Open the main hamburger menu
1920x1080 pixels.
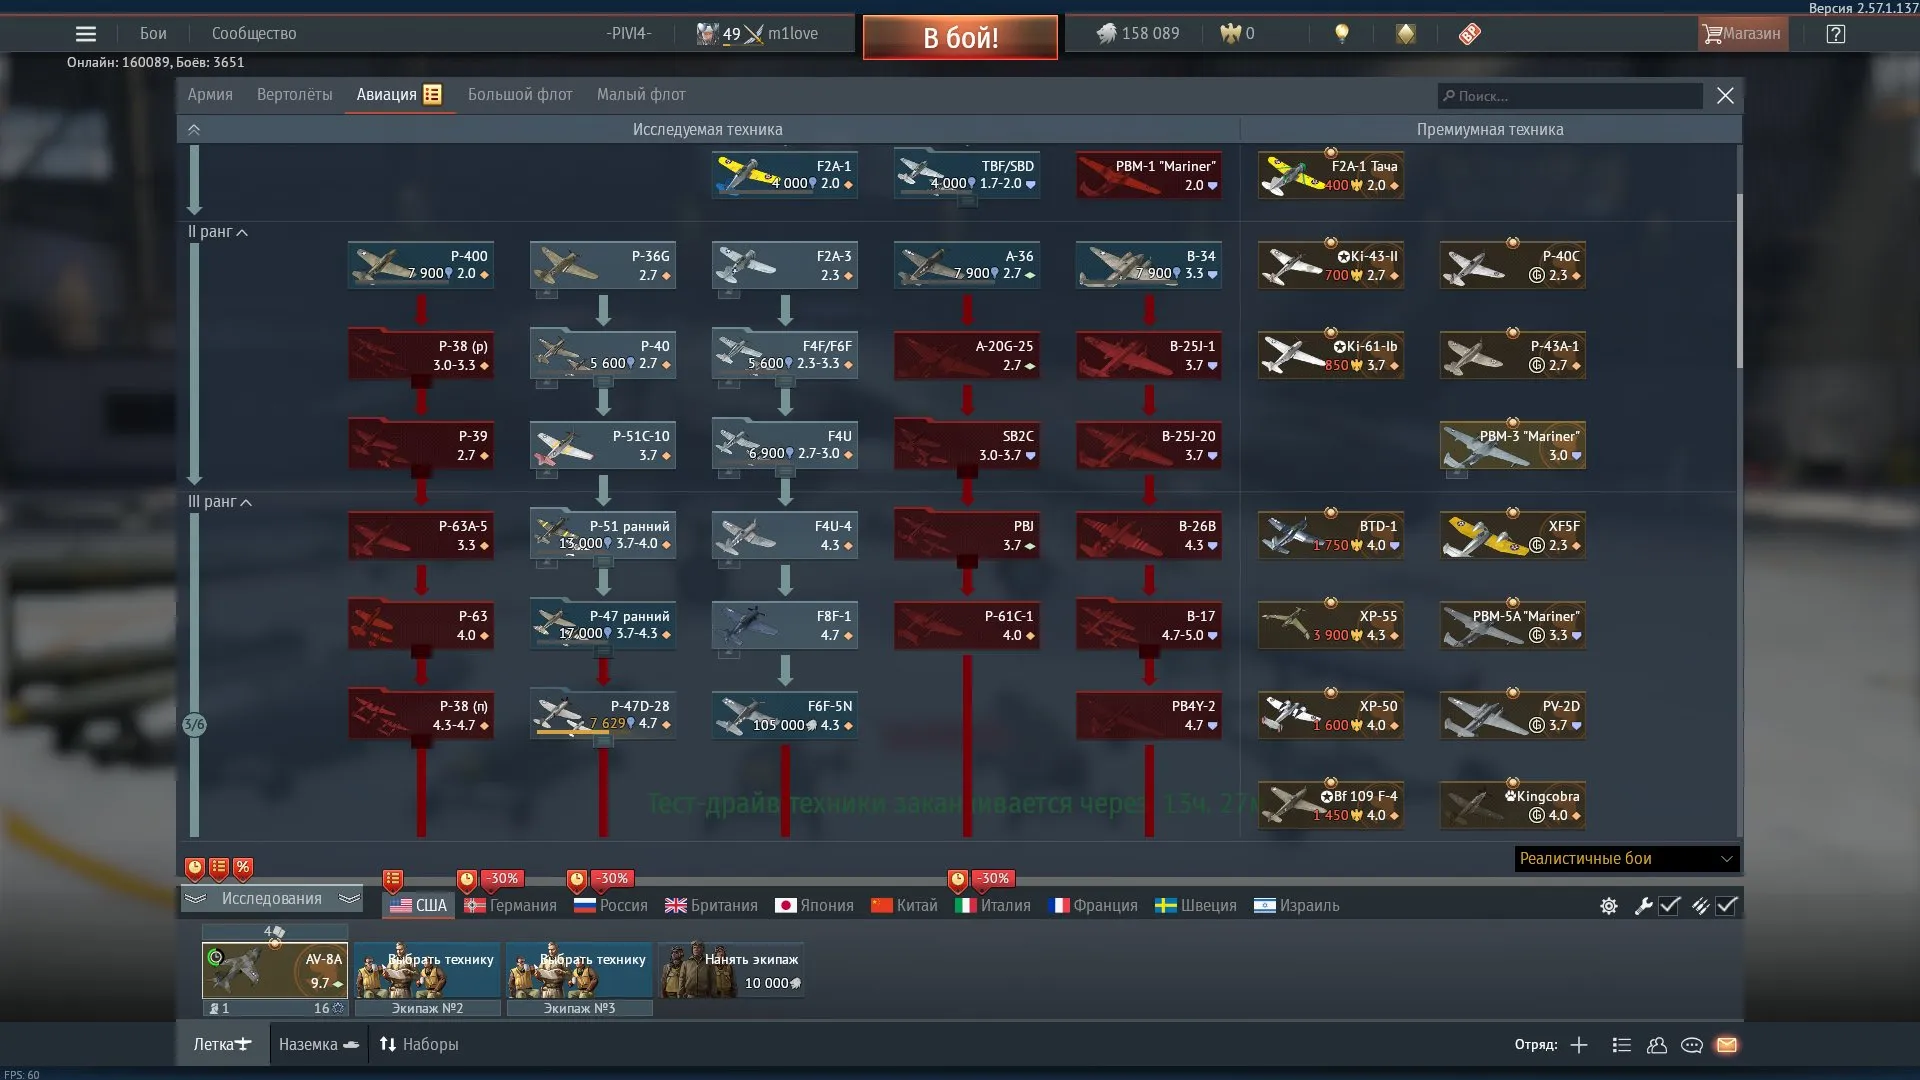tap(86, 34)
